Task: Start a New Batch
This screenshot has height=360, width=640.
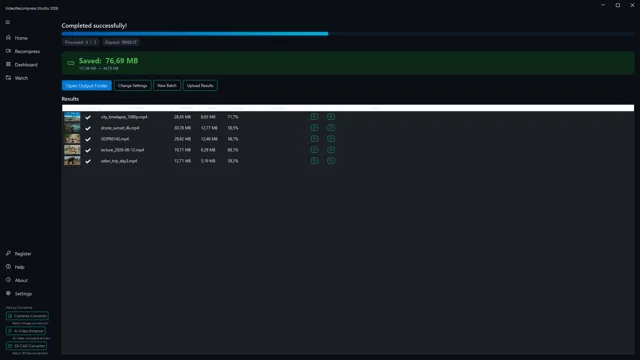Action: [x=167, y=86]
